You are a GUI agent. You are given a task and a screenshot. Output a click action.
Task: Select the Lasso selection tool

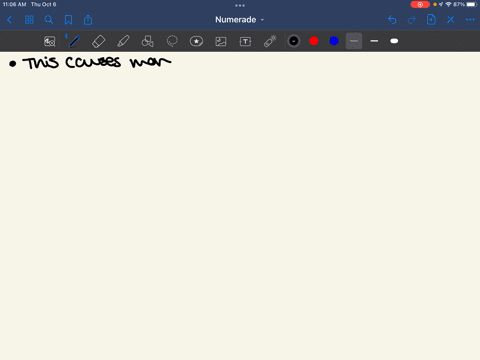click(172, 41)
